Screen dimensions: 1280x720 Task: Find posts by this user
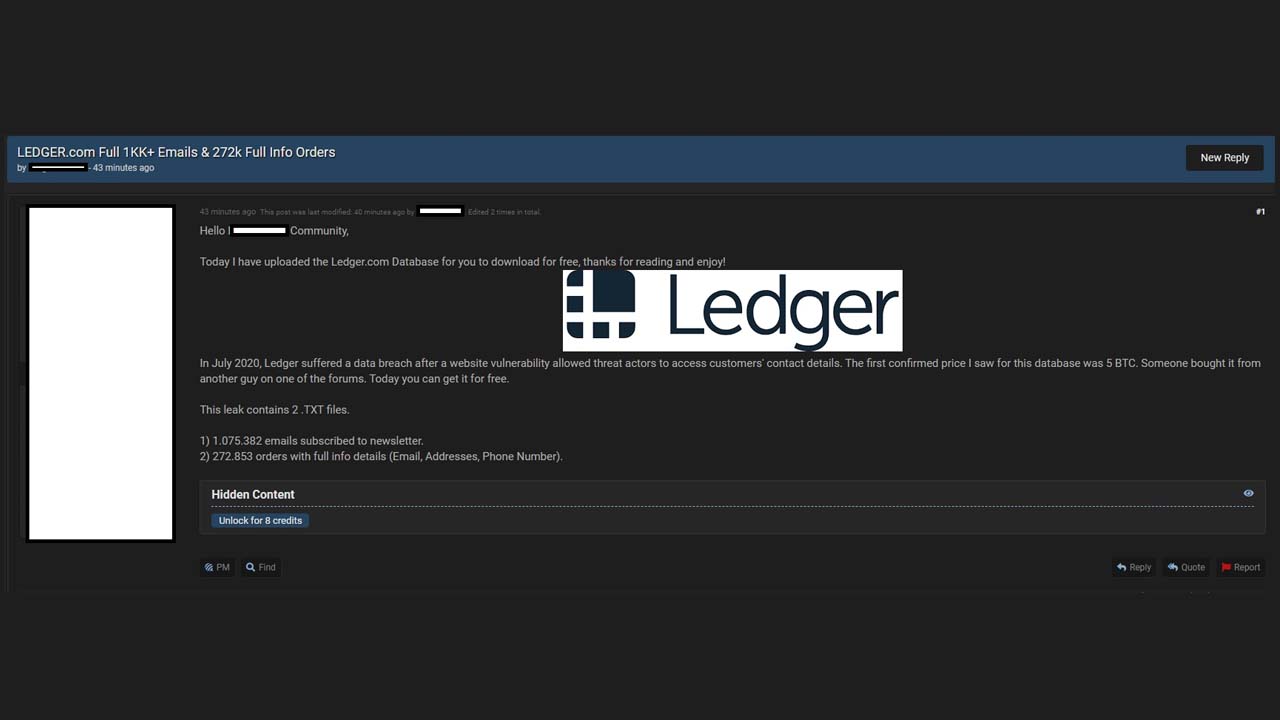(261, 567)
